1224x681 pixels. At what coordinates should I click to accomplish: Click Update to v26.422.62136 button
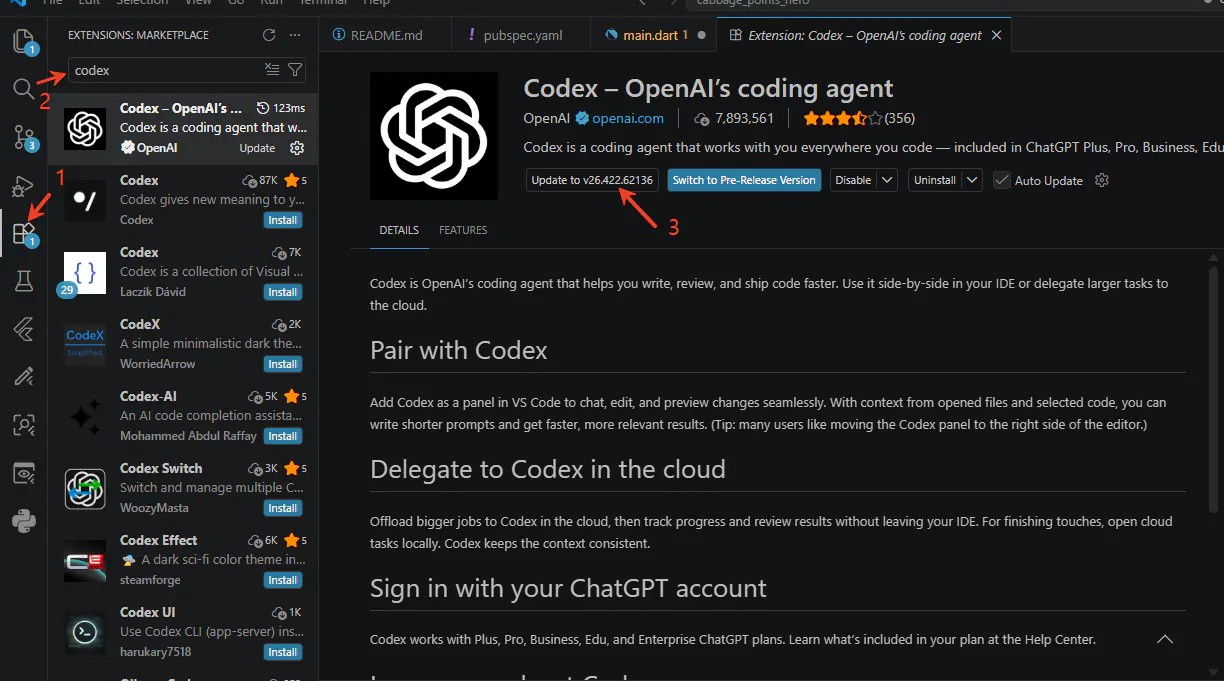click(592, 180)
